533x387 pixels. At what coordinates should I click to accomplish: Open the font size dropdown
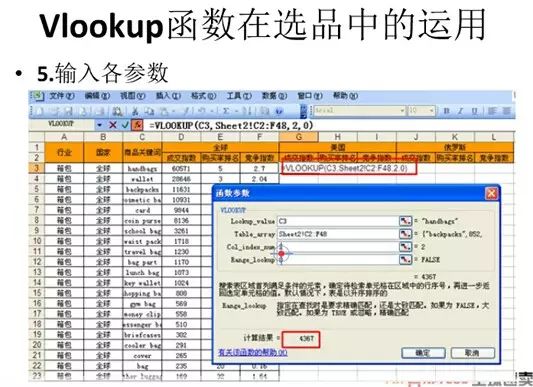click(x=431, y=111)
